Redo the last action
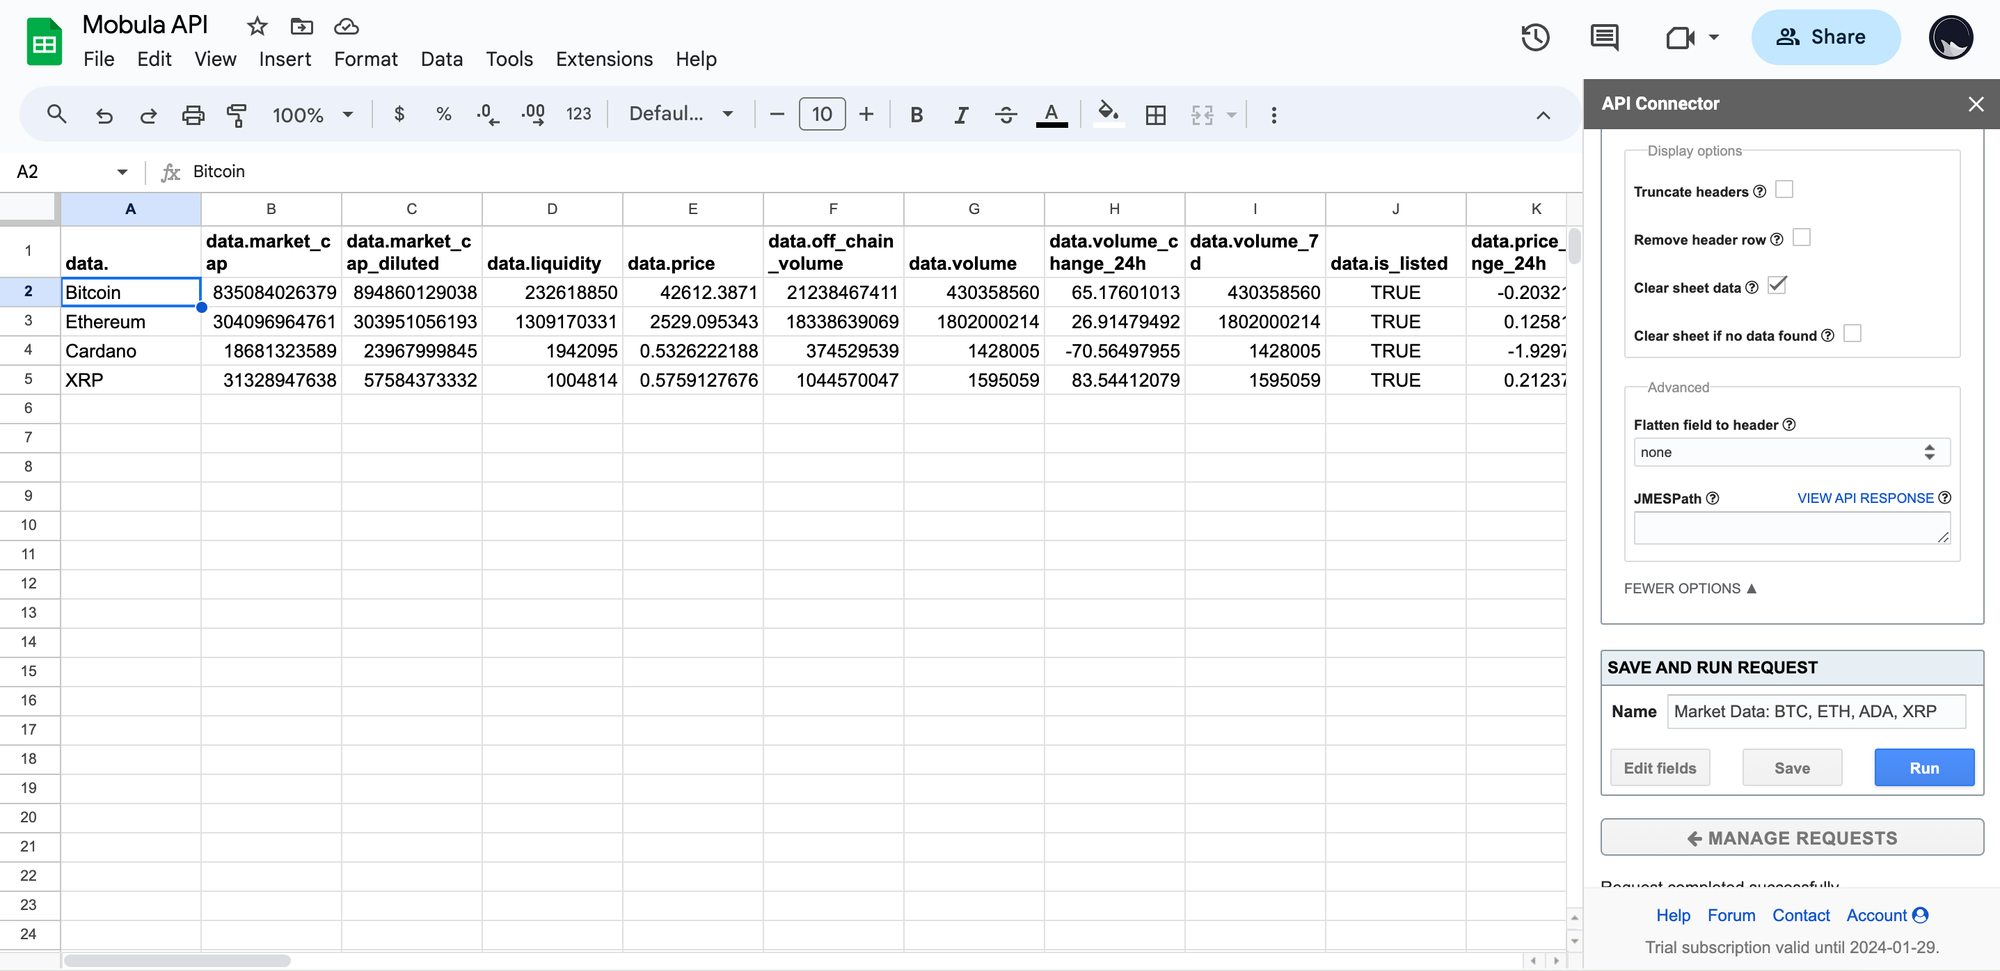Viewport: 2000px width, 971px height. 148,115
